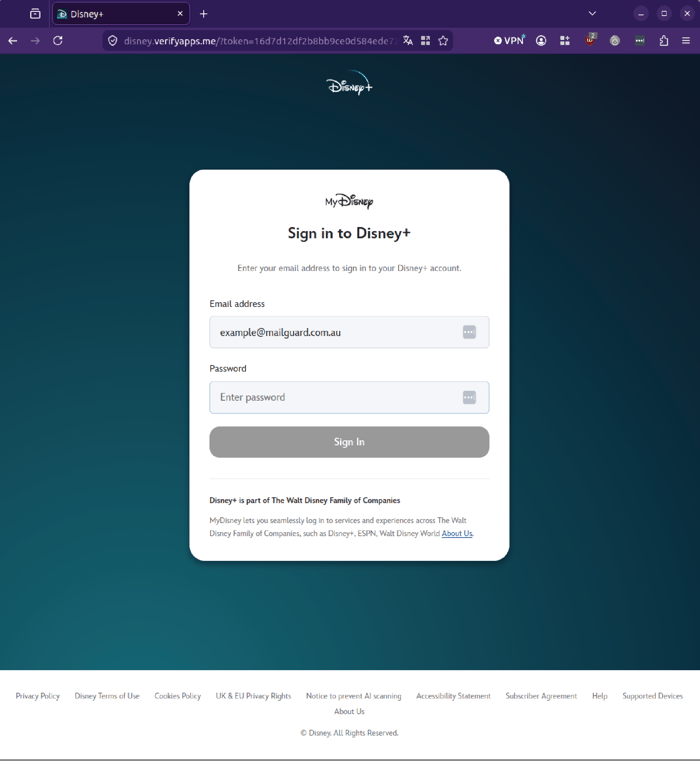Click the Sign In button
This screenshot has height=761, width=700.
pos(349,442)
